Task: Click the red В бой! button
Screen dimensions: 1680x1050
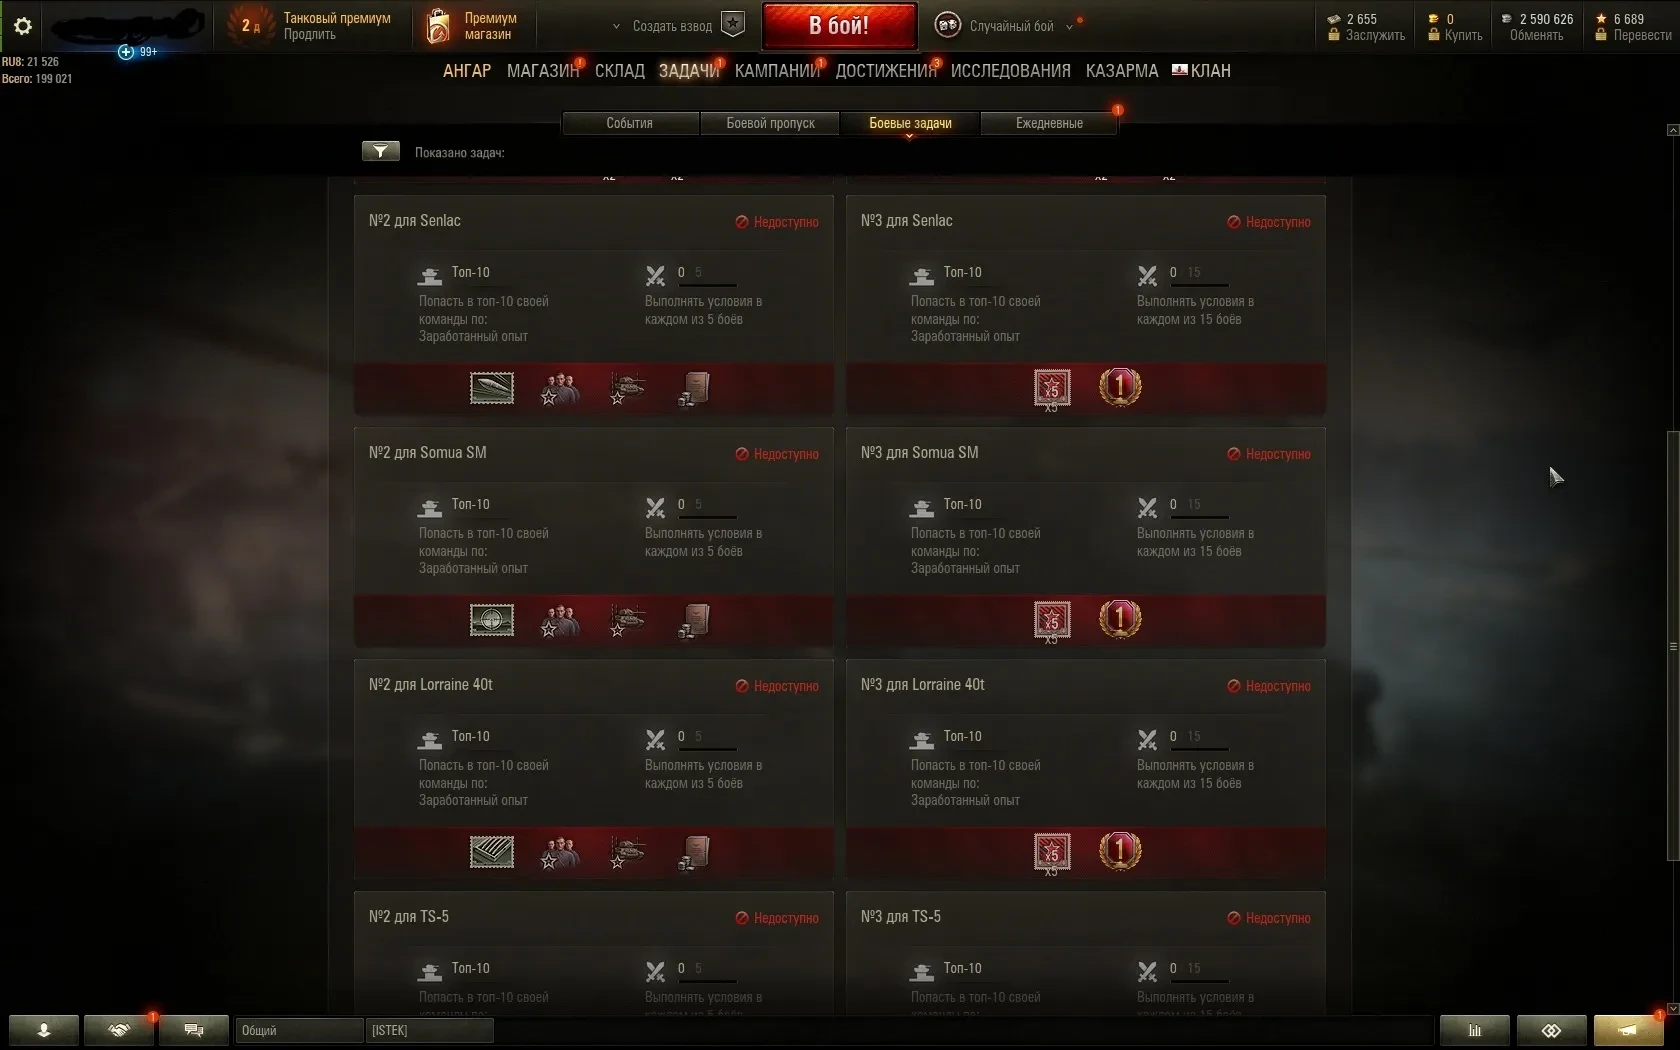Action: (x=839, y=26)
